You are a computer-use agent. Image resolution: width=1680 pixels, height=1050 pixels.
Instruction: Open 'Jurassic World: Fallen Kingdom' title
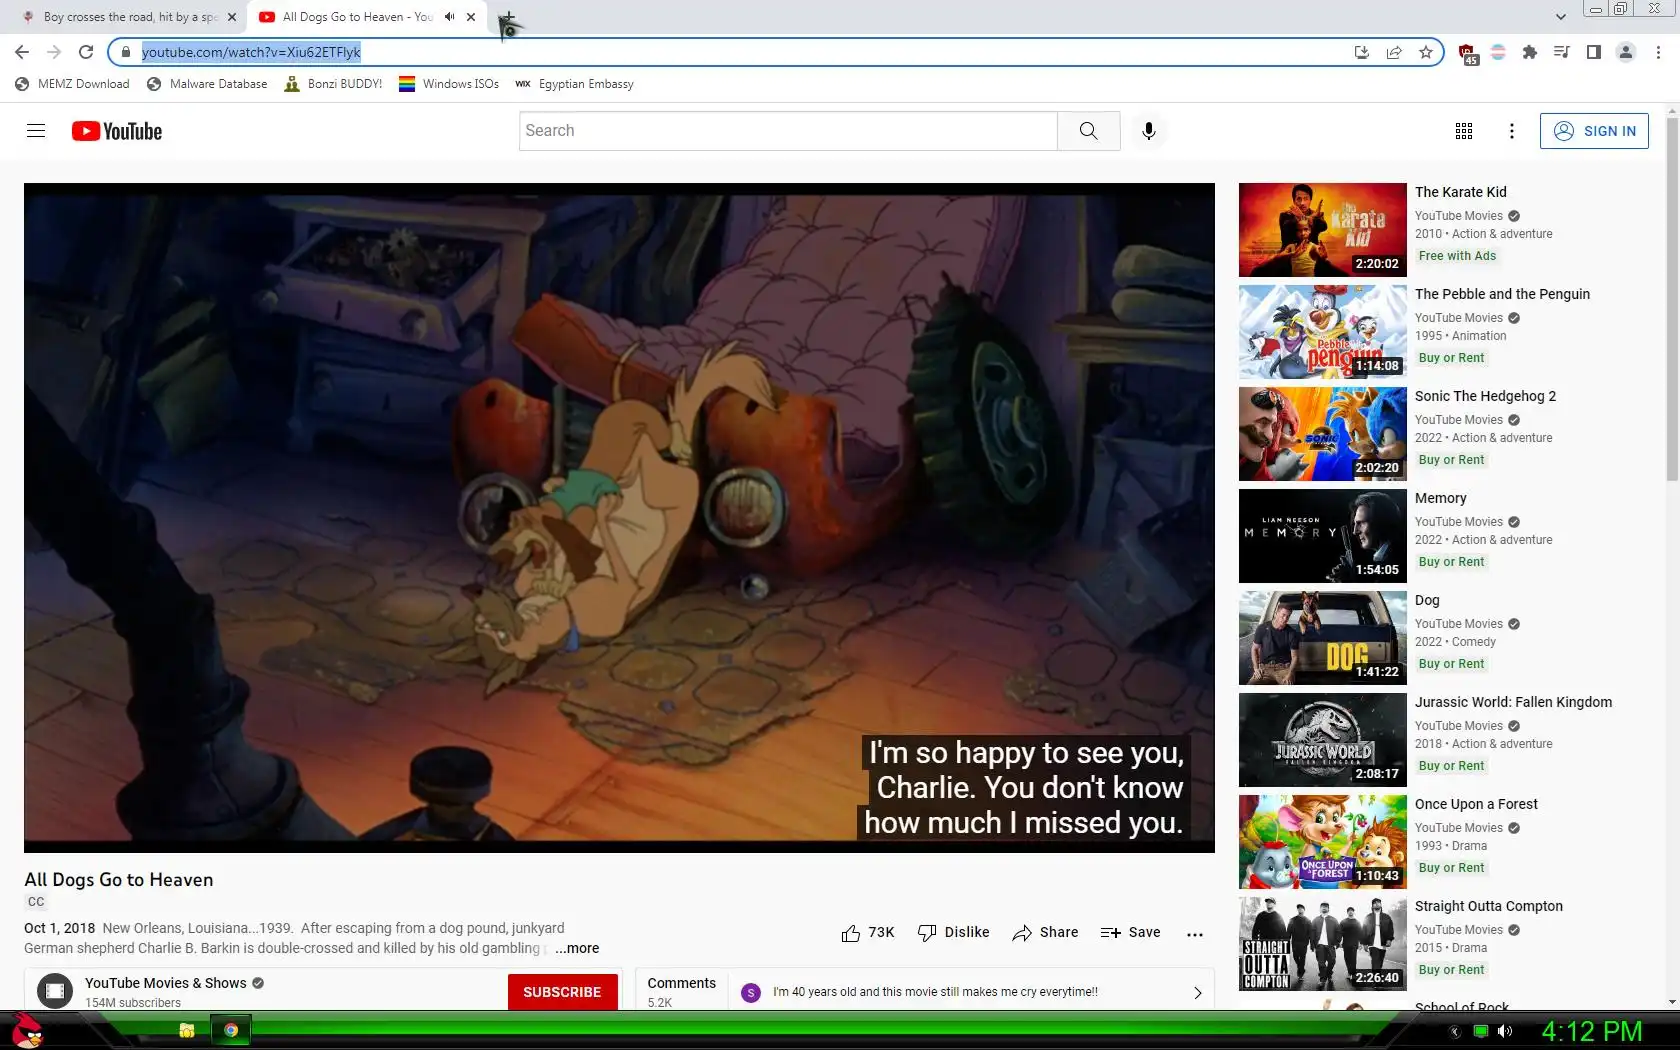(1513, 702)
